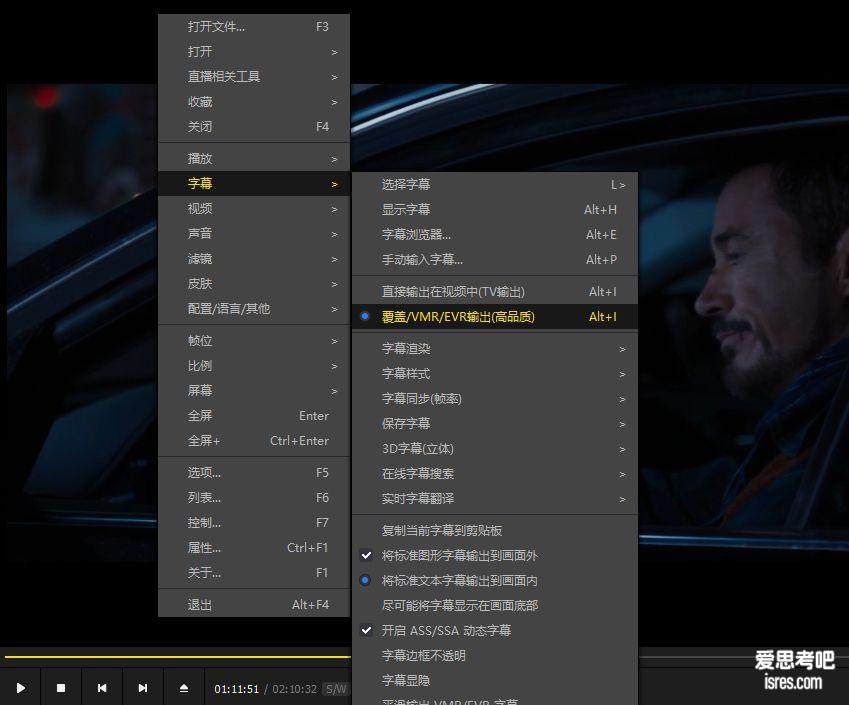The image size is (849, 705).
Task: Select 关闭 in the context menu
Action: (x=253, y=126)
